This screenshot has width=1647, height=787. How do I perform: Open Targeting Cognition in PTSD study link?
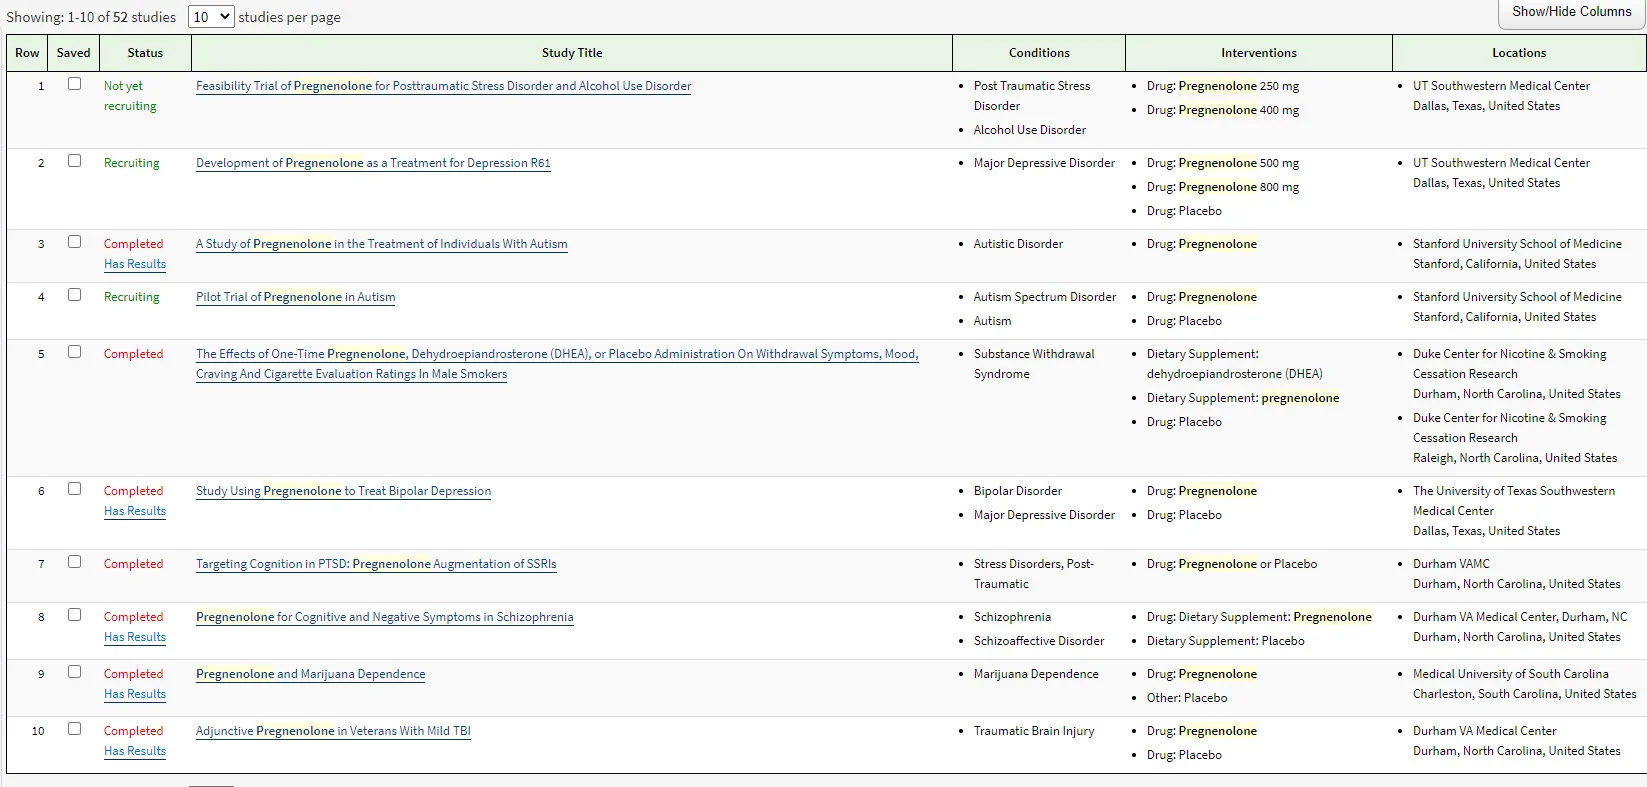[376, 564]
